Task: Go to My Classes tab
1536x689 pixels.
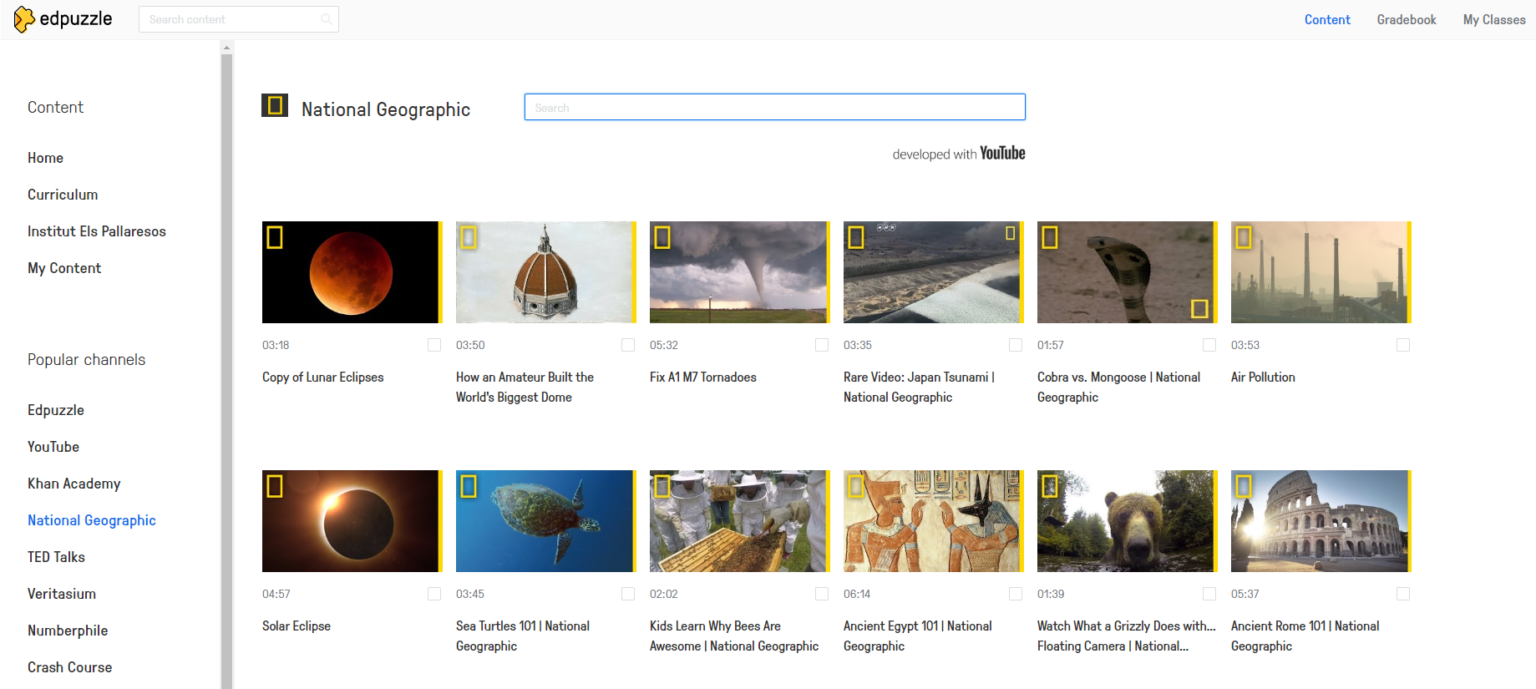Action: [x=1494, y=20]
